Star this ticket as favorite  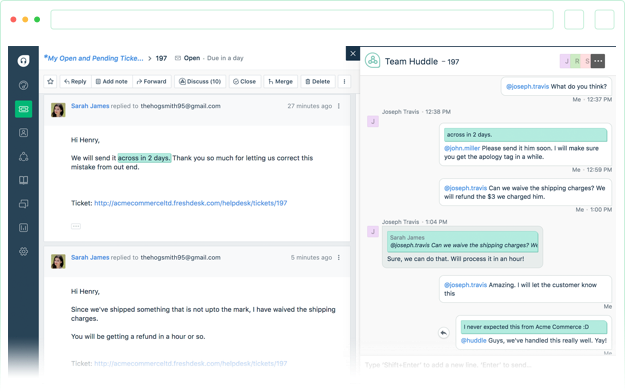pyautogui.click(x=50, y=81)
